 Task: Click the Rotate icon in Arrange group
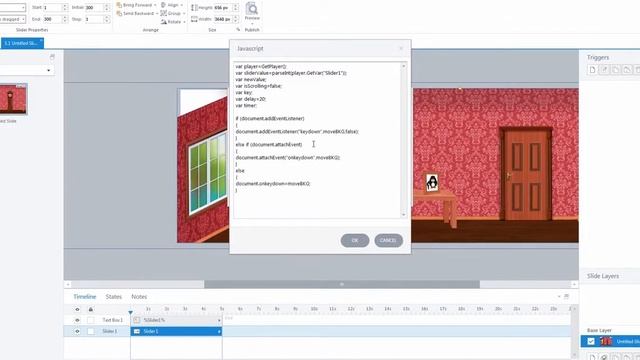(164, 22)
